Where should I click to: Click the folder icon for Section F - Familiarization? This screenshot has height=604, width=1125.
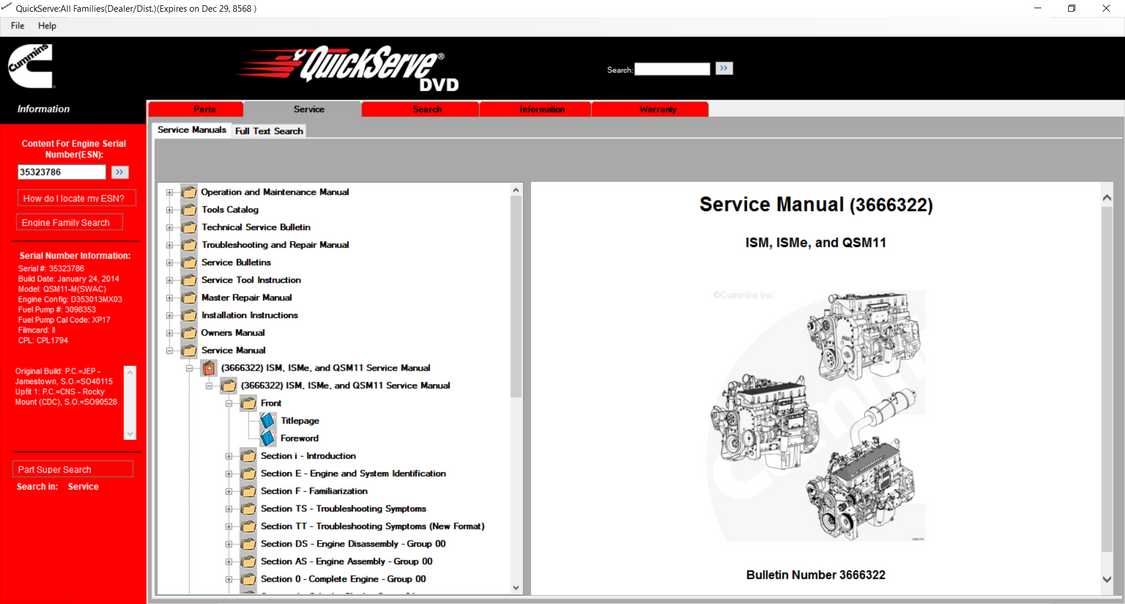(x=247, y=490)
